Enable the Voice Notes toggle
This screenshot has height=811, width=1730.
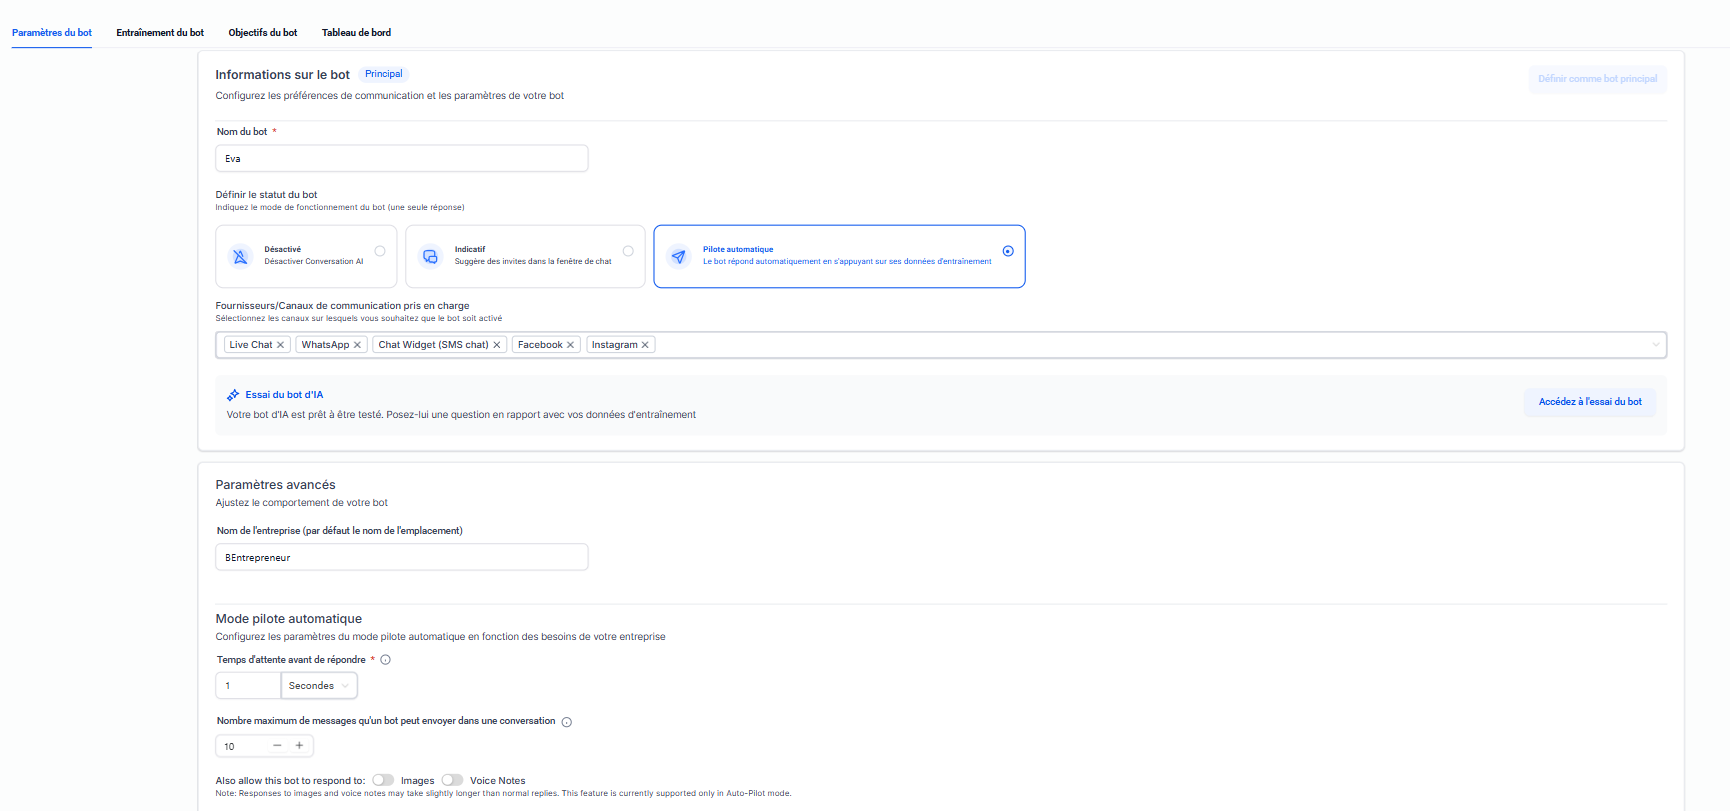tap(452, 780)
